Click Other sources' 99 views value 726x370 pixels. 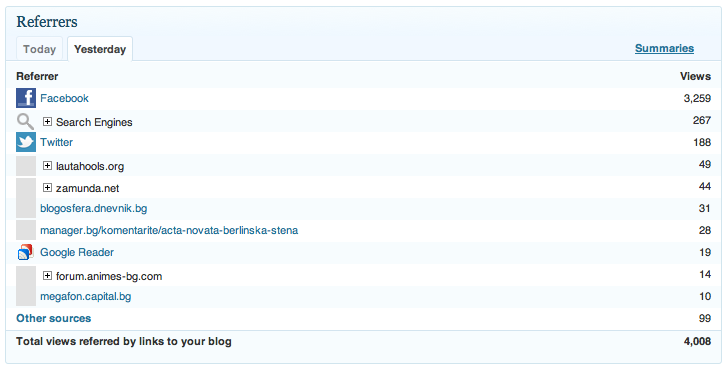point(705,318)
